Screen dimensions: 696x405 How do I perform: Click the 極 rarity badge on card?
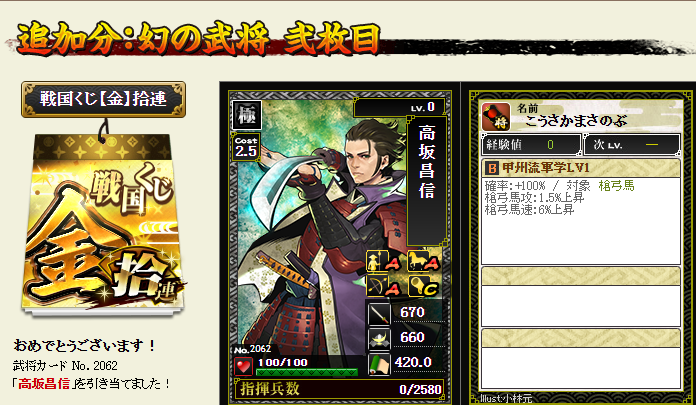coord(247,115)
